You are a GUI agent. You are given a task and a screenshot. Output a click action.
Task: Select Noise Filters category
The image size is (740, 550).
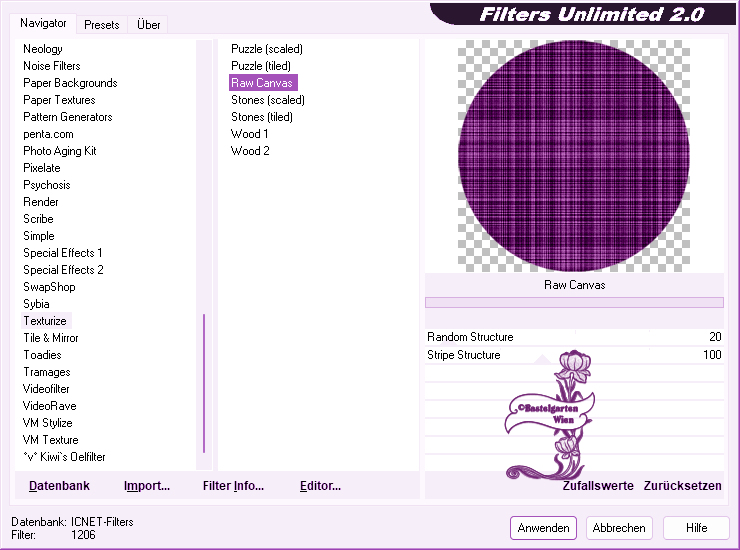[51, 66]
